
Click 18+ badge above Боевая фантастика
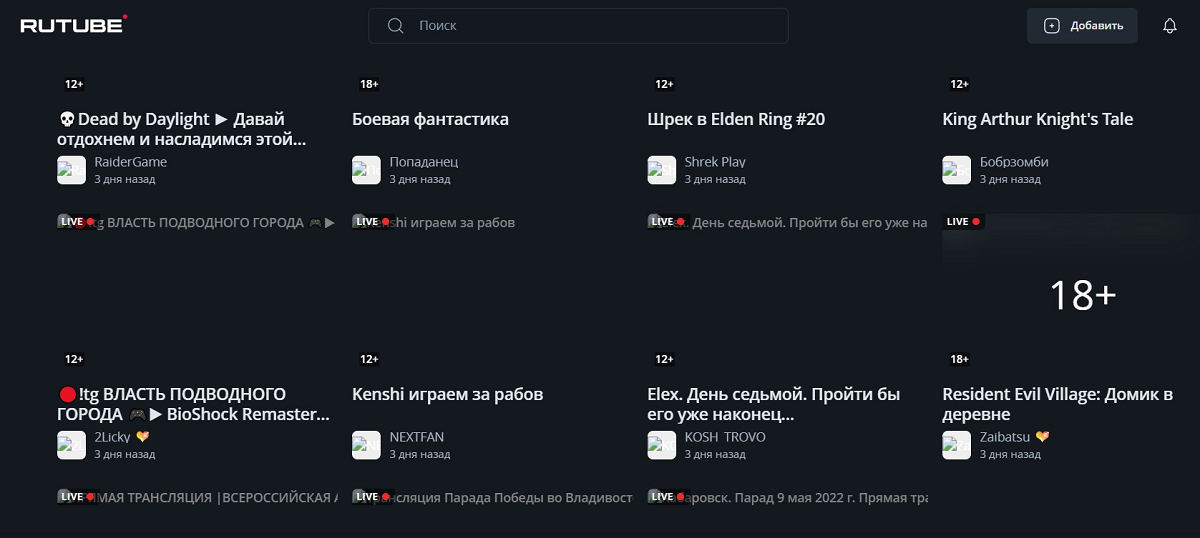(x=369, y=84)
